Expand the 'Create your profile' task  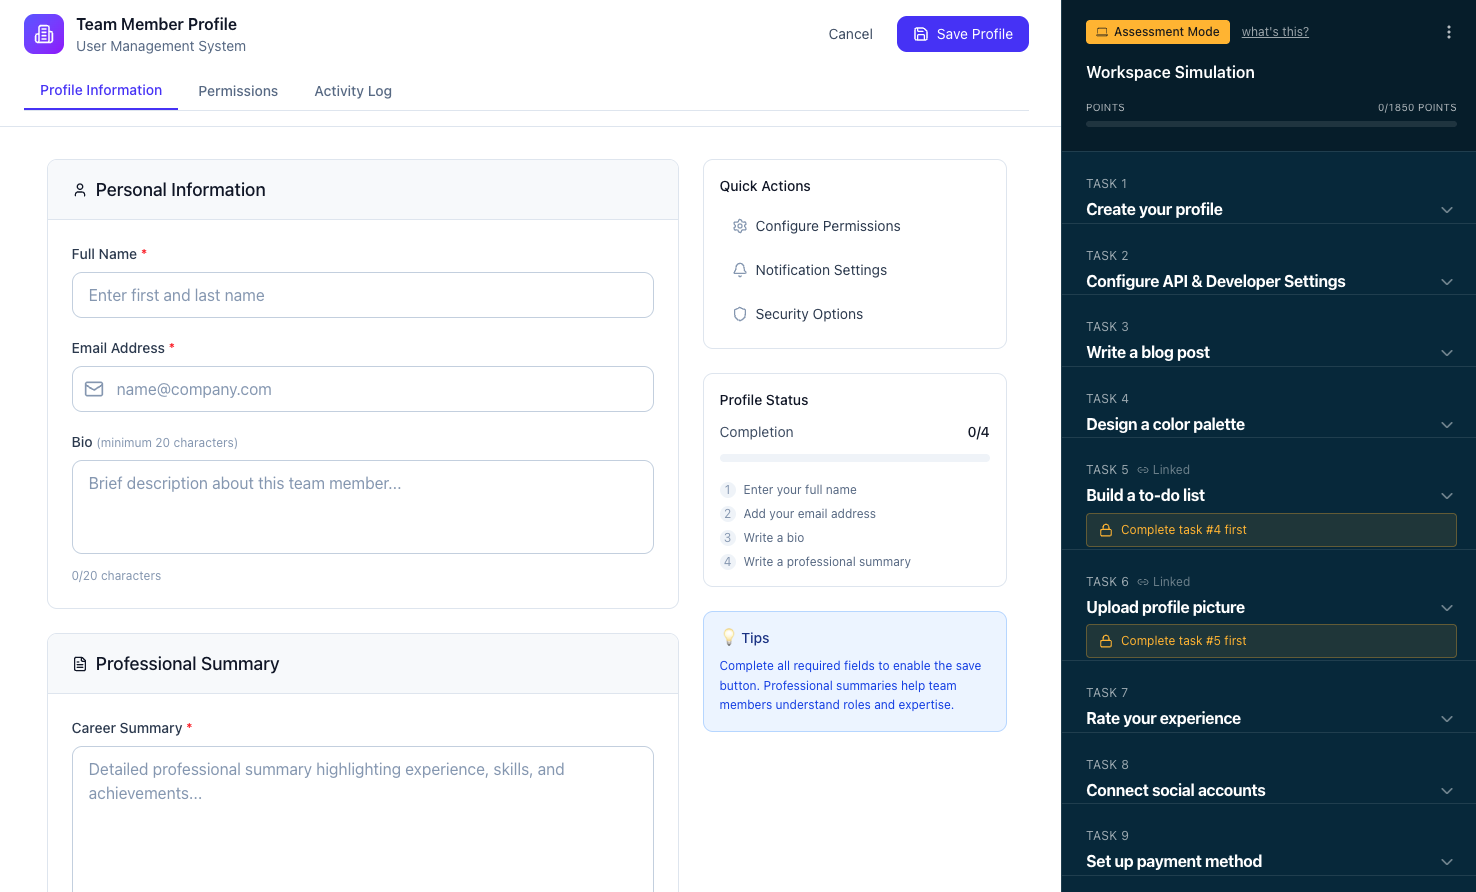pyautogui.click(x=1447, y=210)
